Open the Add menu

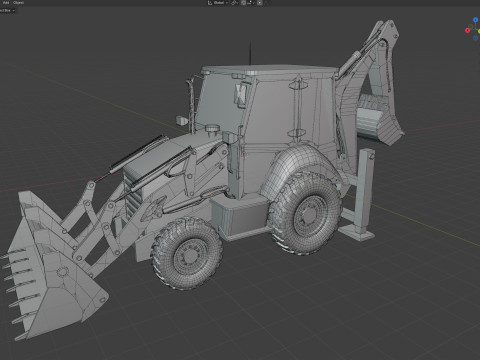point(6,3)
